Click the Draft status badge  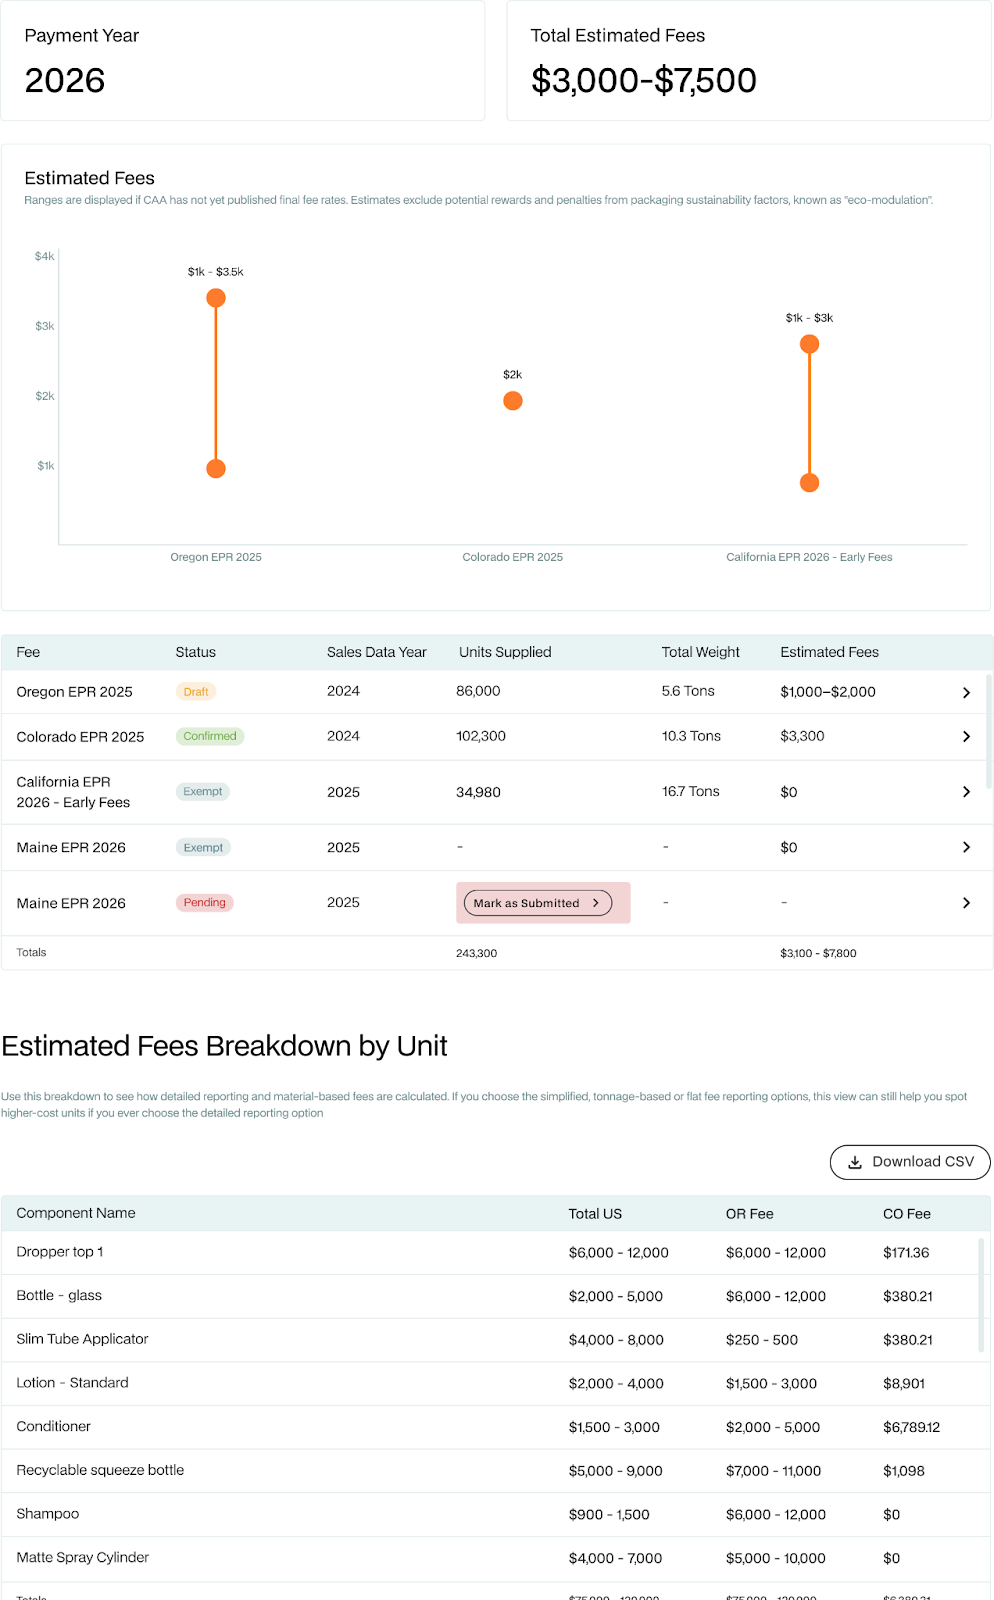pyautogui.click(x=196, y=692)
